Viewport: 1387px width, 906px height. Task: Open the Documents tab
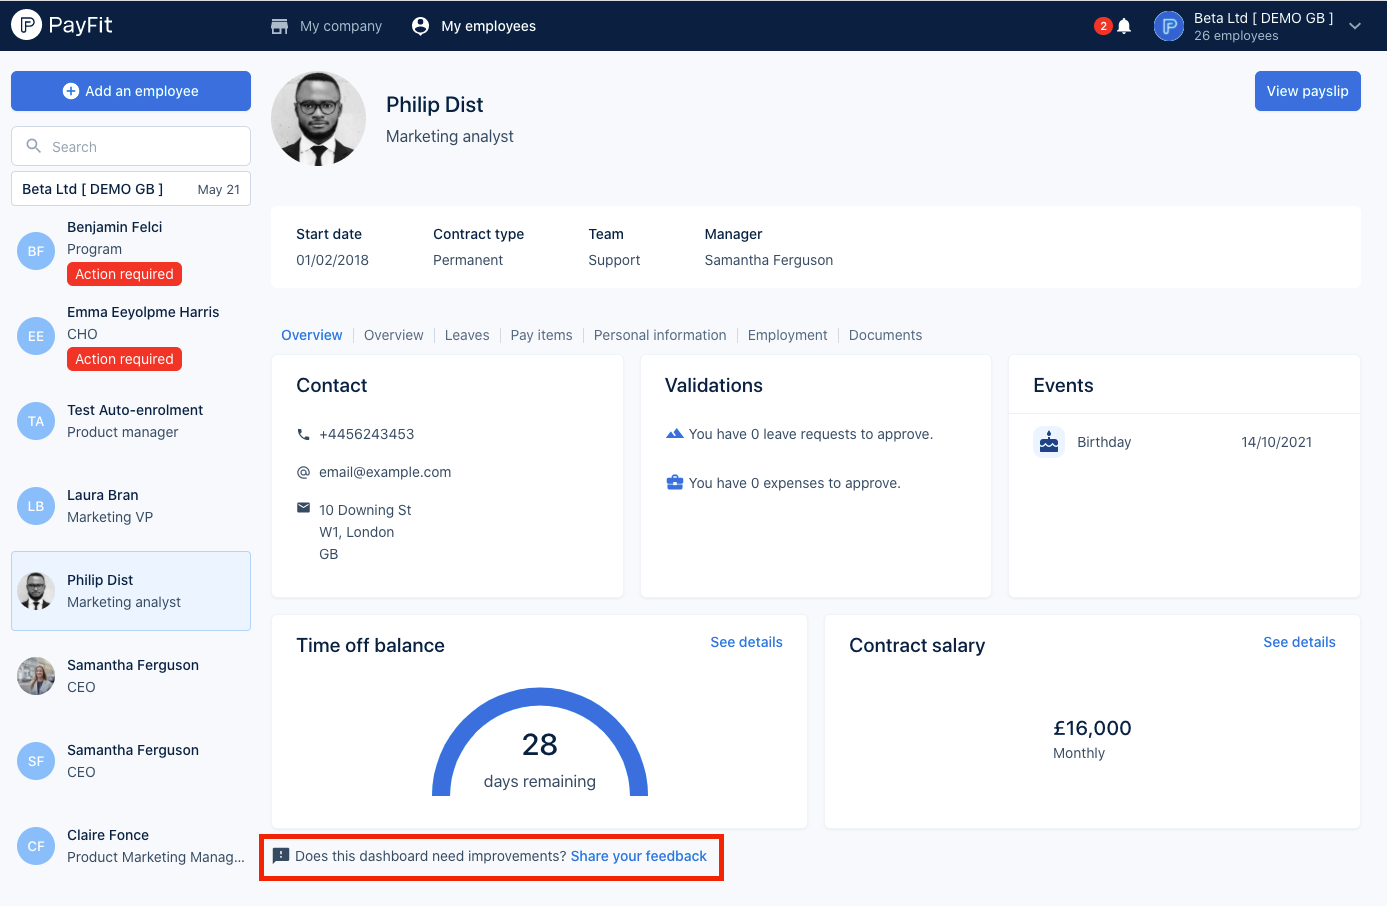tap(885, 335)
